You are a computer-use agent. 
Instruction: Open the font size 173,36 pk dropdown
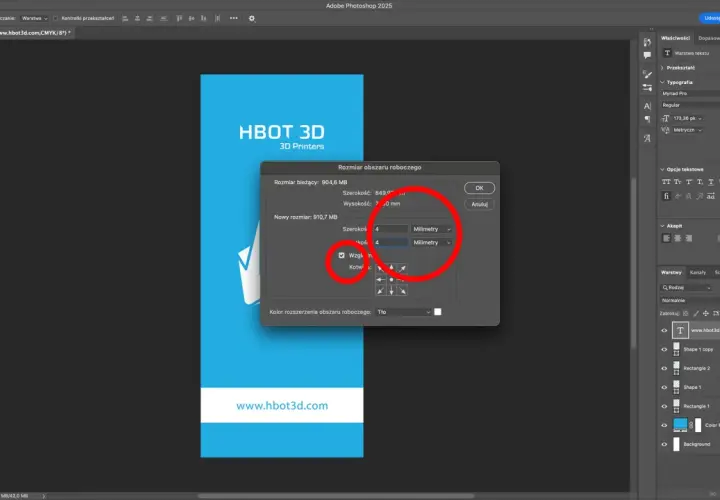click(x=688, y=118)
